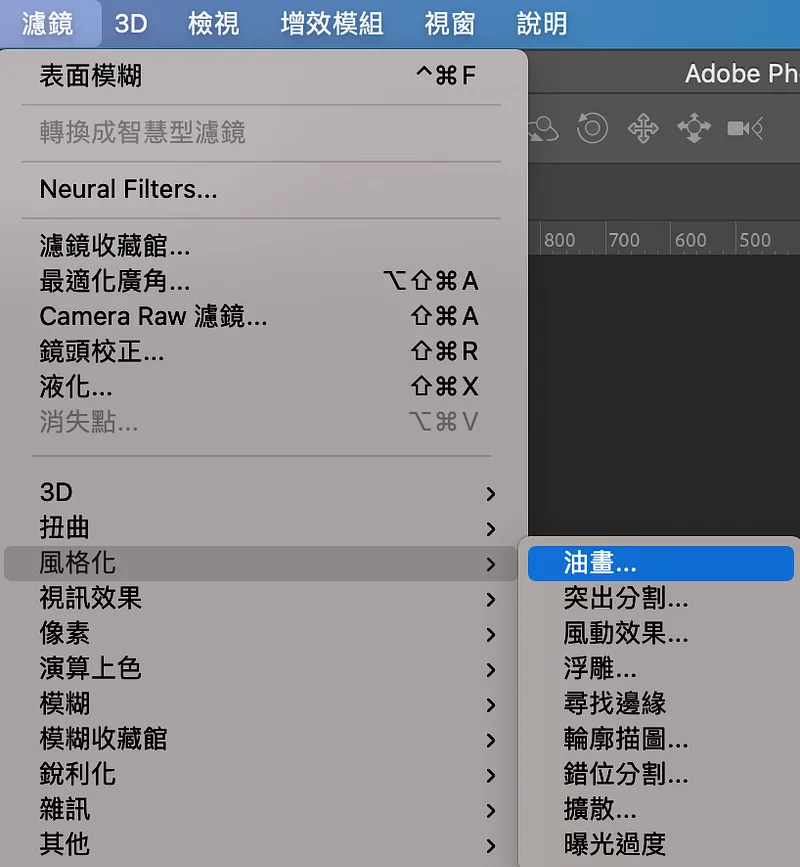This screenshot has height=867, width=800.
Task: Choose 鏡頭校正... filter
Action: tap(261, 351)
